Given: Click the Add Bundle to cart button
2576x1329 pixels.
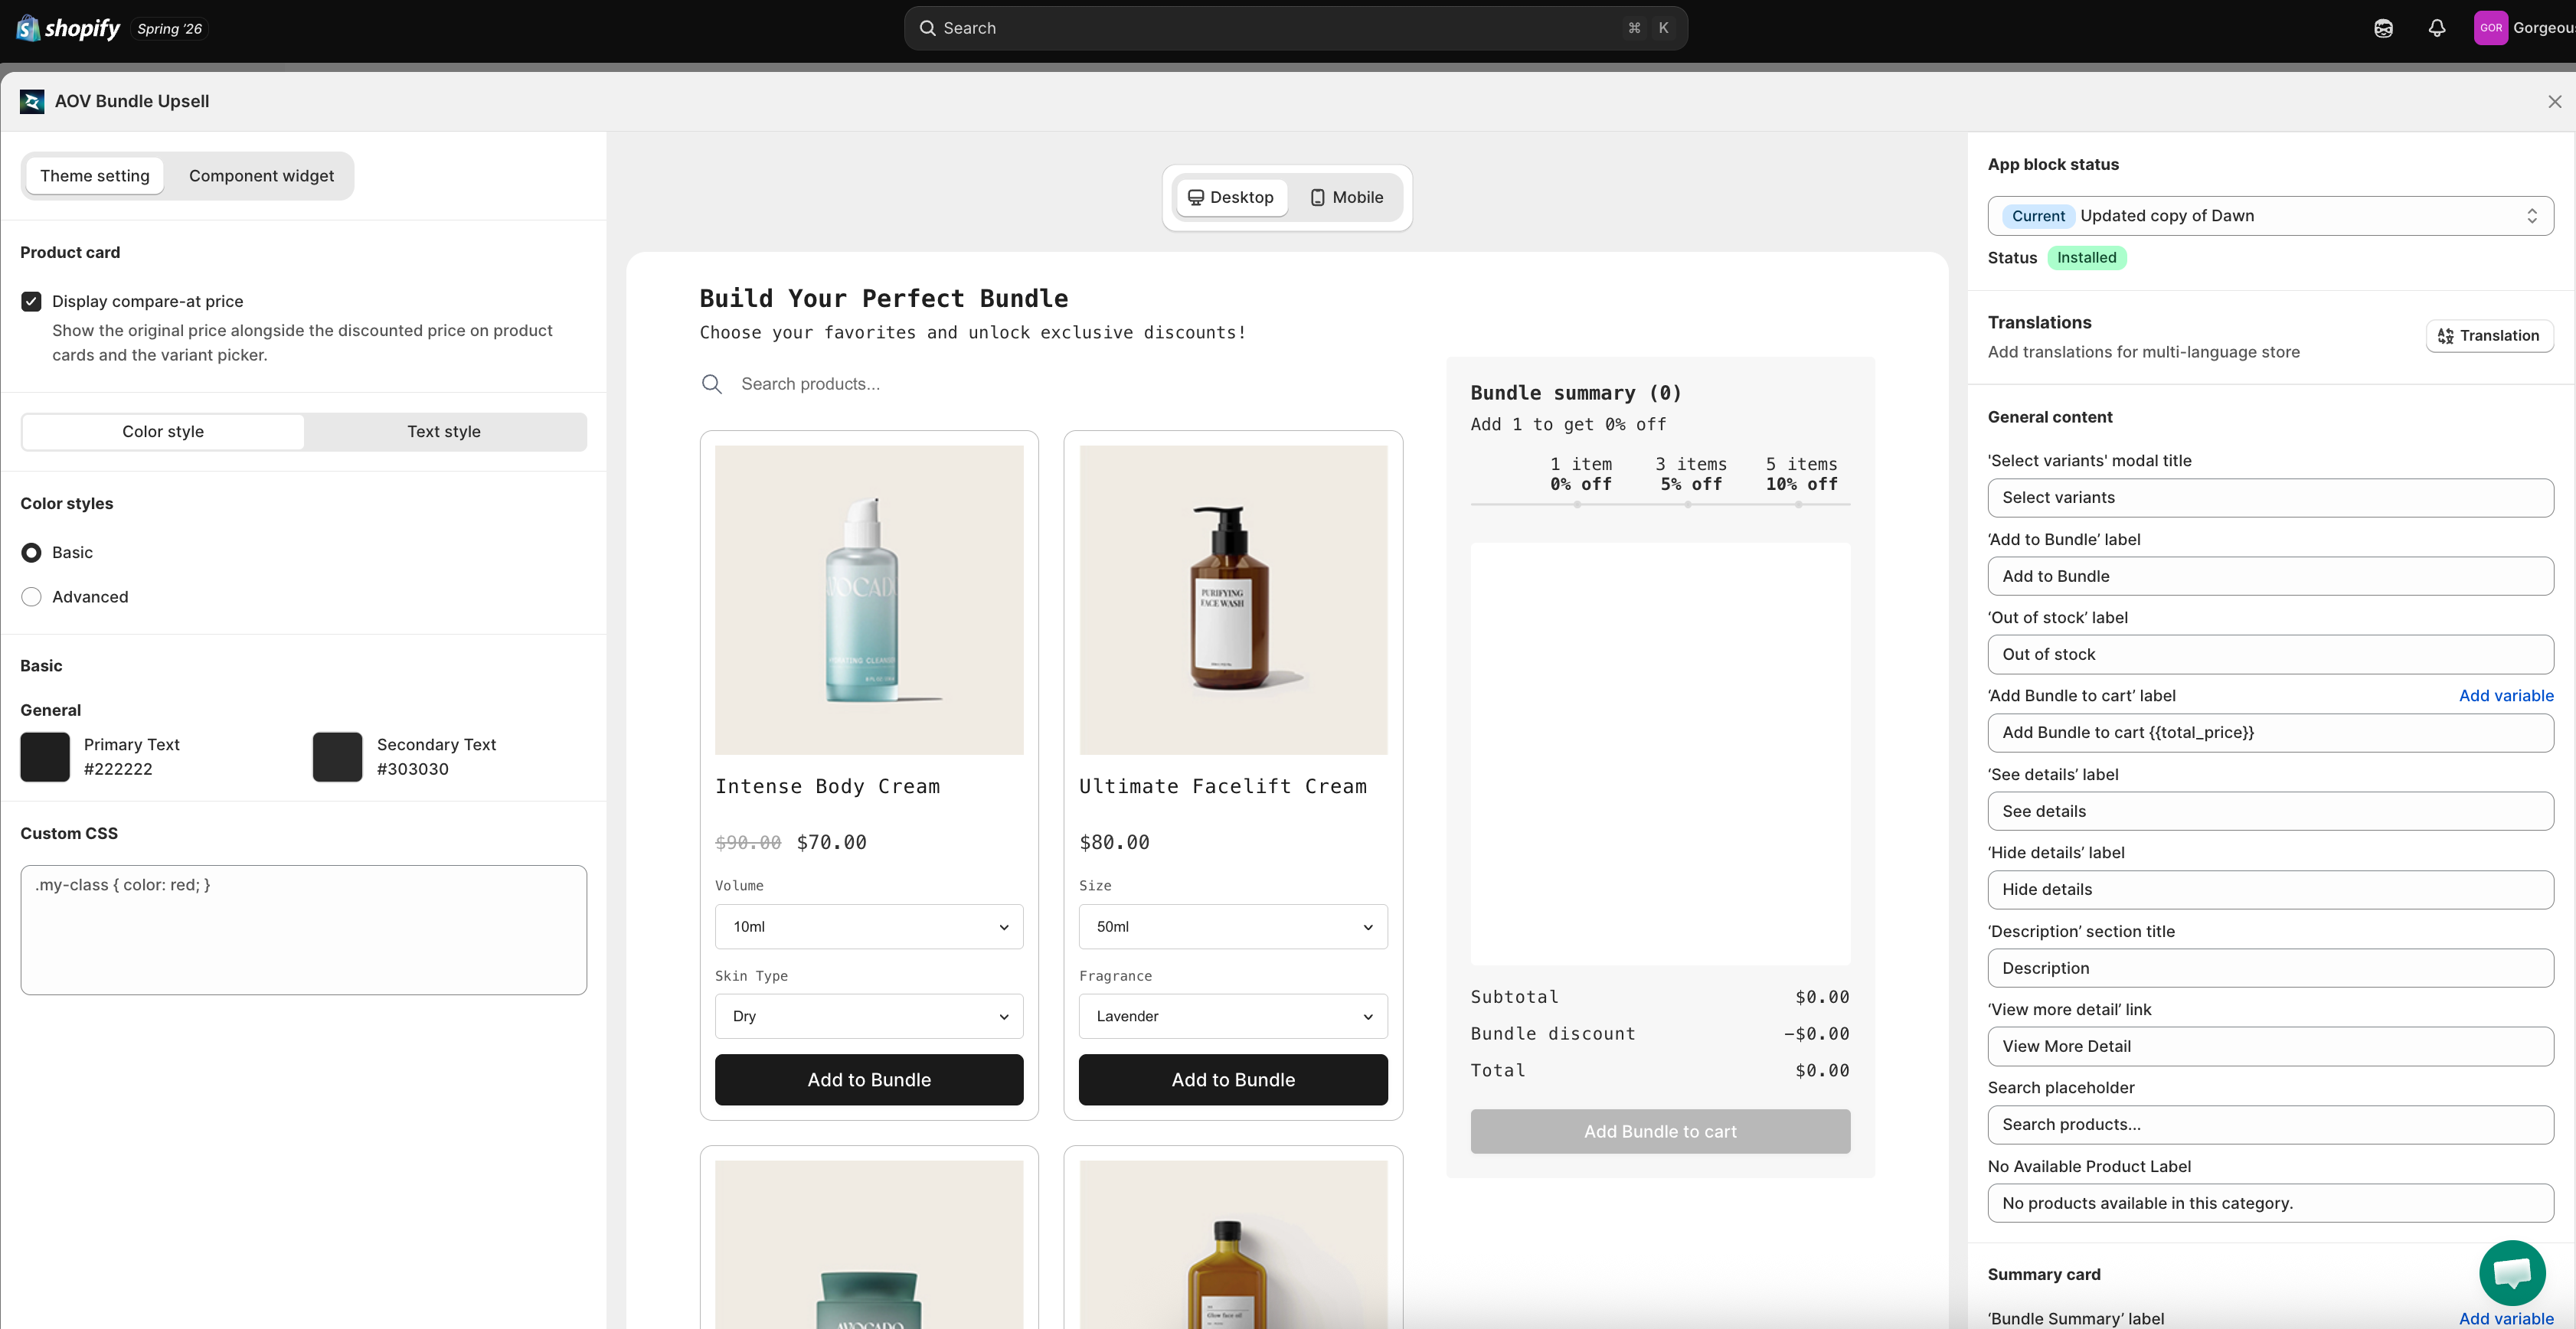Looking at the screenshot, I should click(x=1660, y=1131).
